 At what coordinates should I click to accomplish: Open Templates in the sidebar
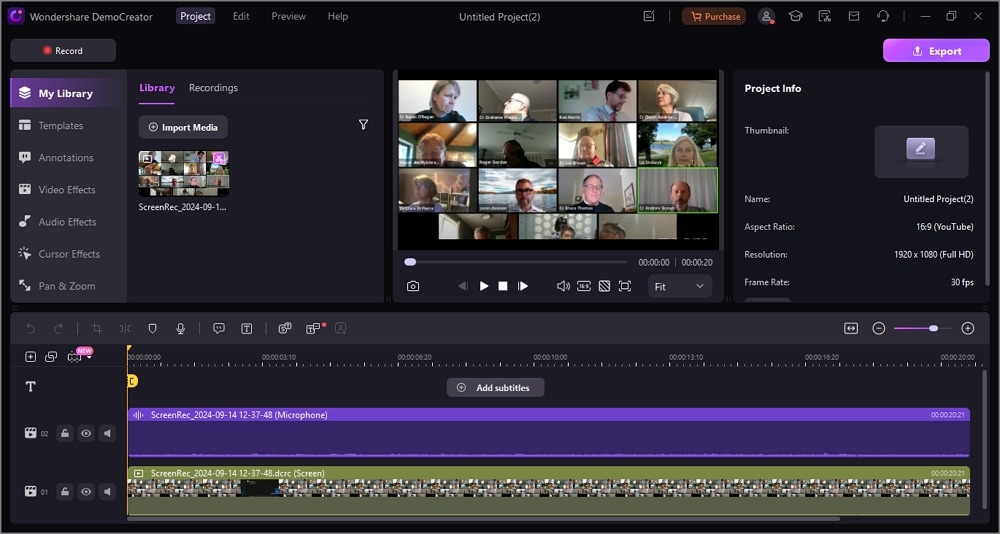69,125
